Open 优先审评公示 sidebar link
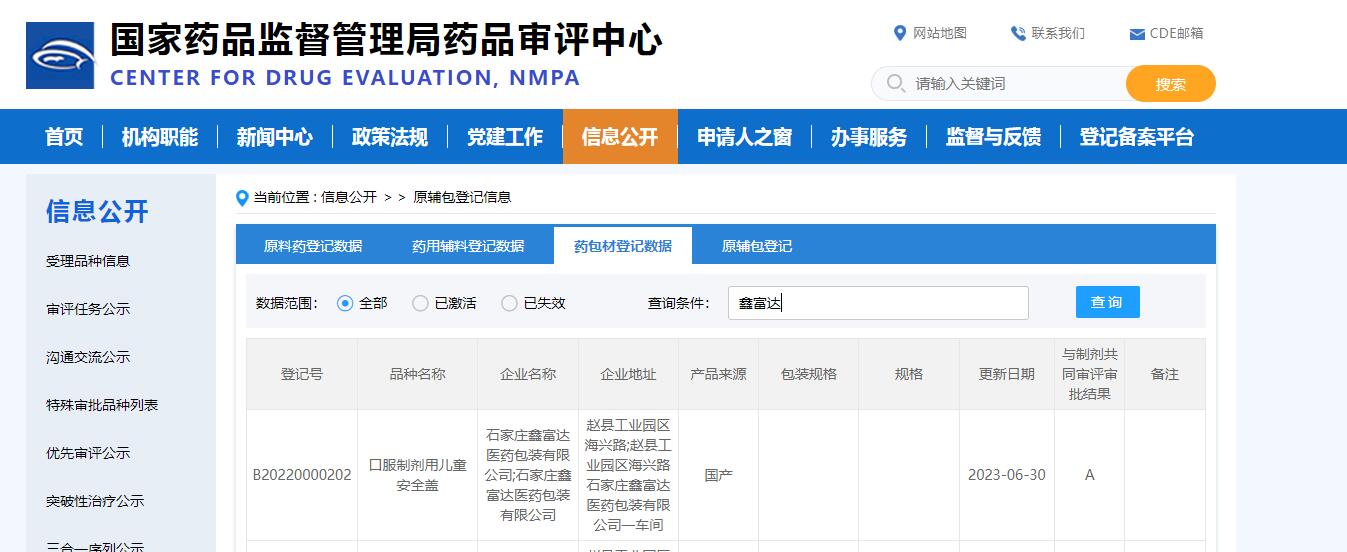Viewport: 1347px width, 552px height. pos(88,453)
